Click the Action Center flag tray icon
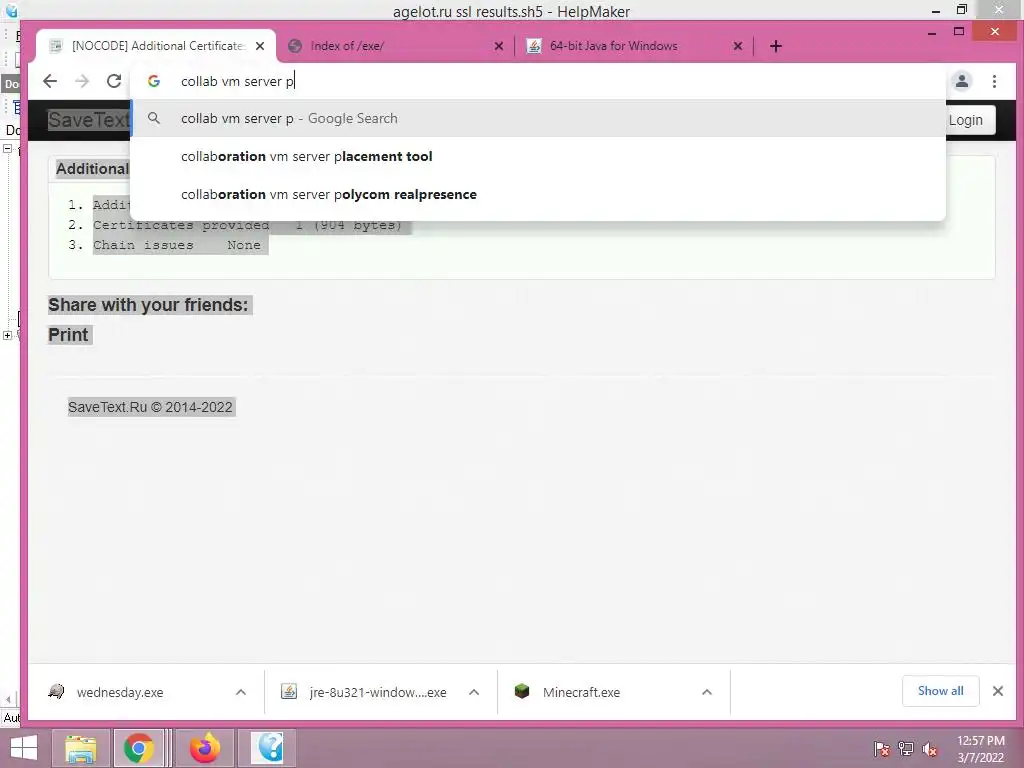 coord(881,749)
